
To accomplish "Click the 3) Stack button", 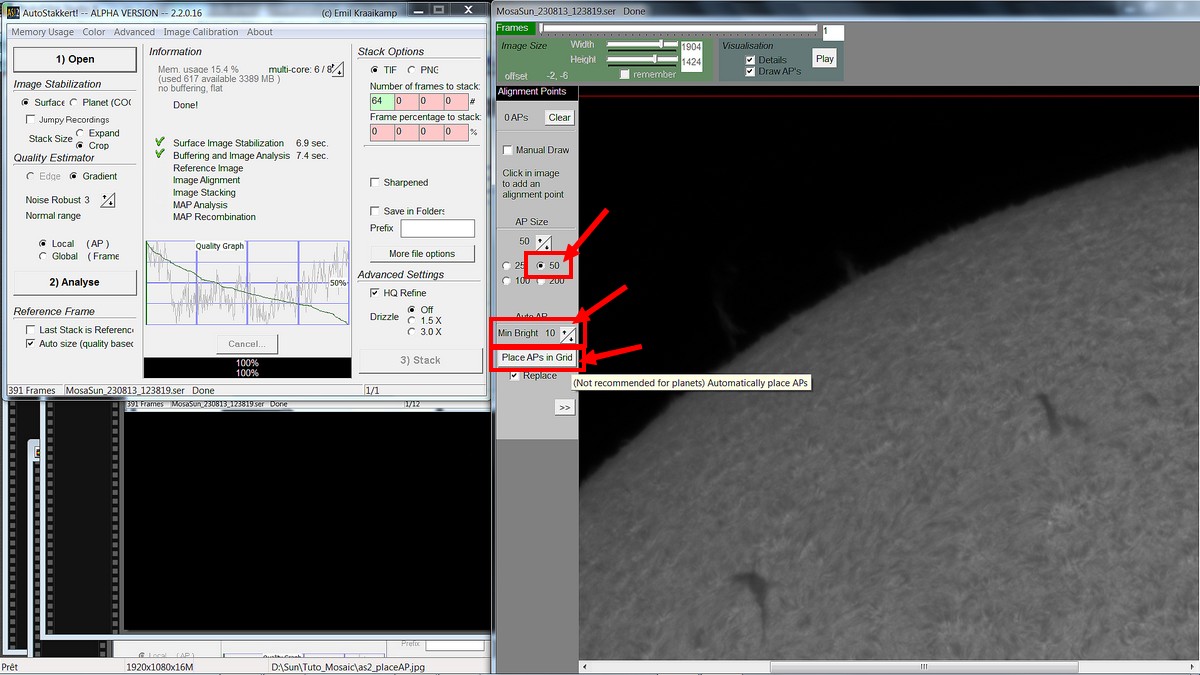I will point(420,360).
